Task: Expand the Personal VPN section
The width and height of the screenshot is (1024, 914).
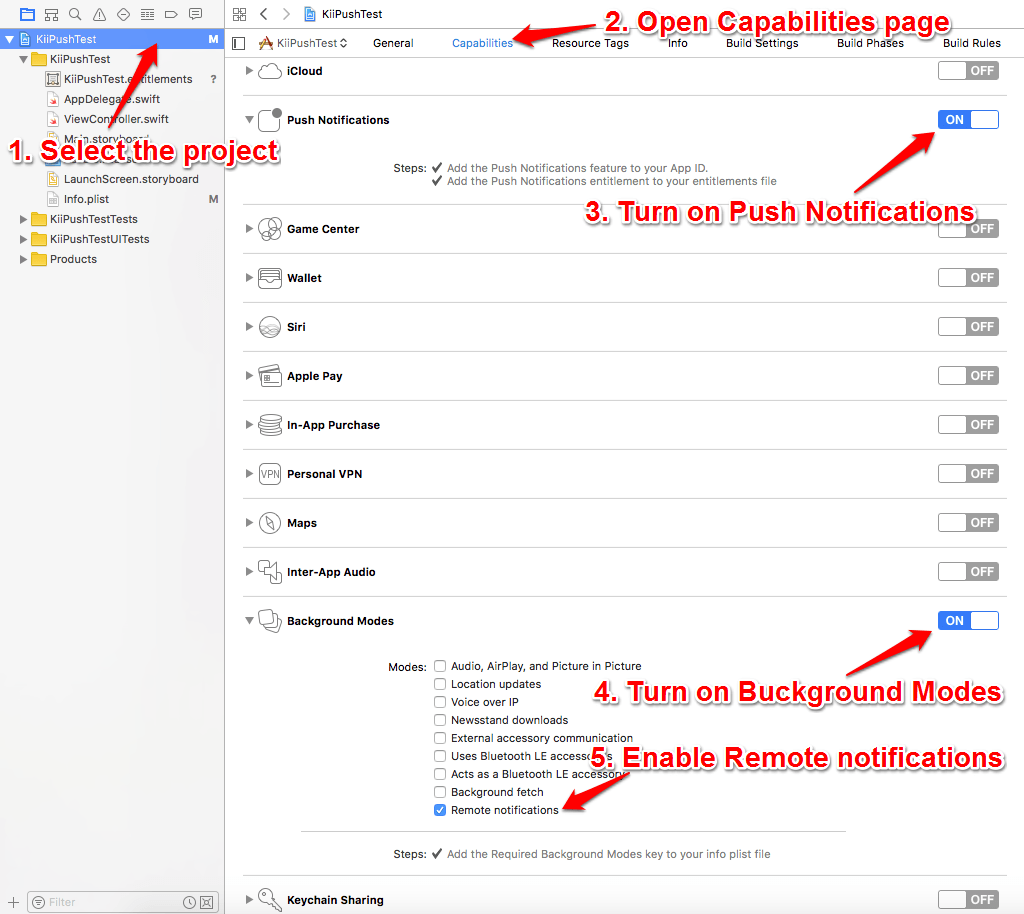Action: [249, 473]
